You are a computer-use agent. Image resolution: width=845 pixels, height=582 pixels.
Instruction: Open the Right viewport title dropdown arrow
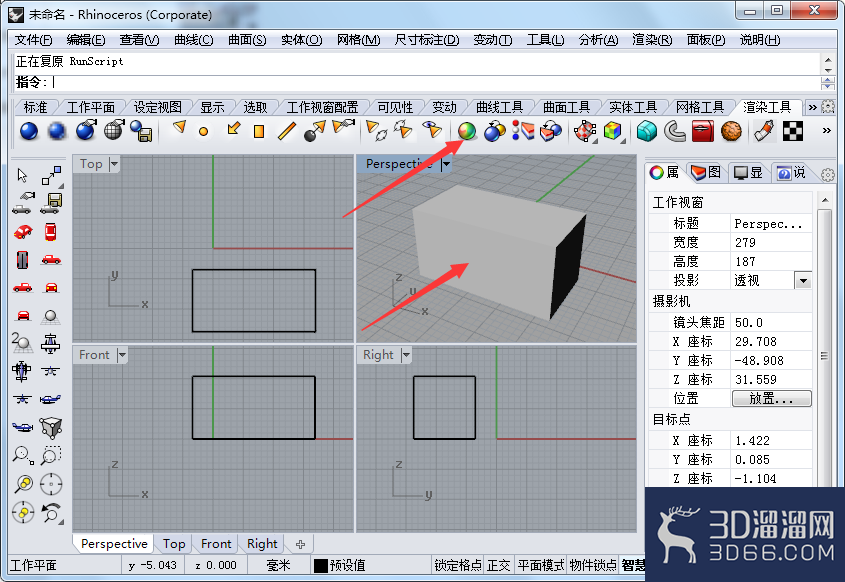pyautogui.click(x=405, y=355)
